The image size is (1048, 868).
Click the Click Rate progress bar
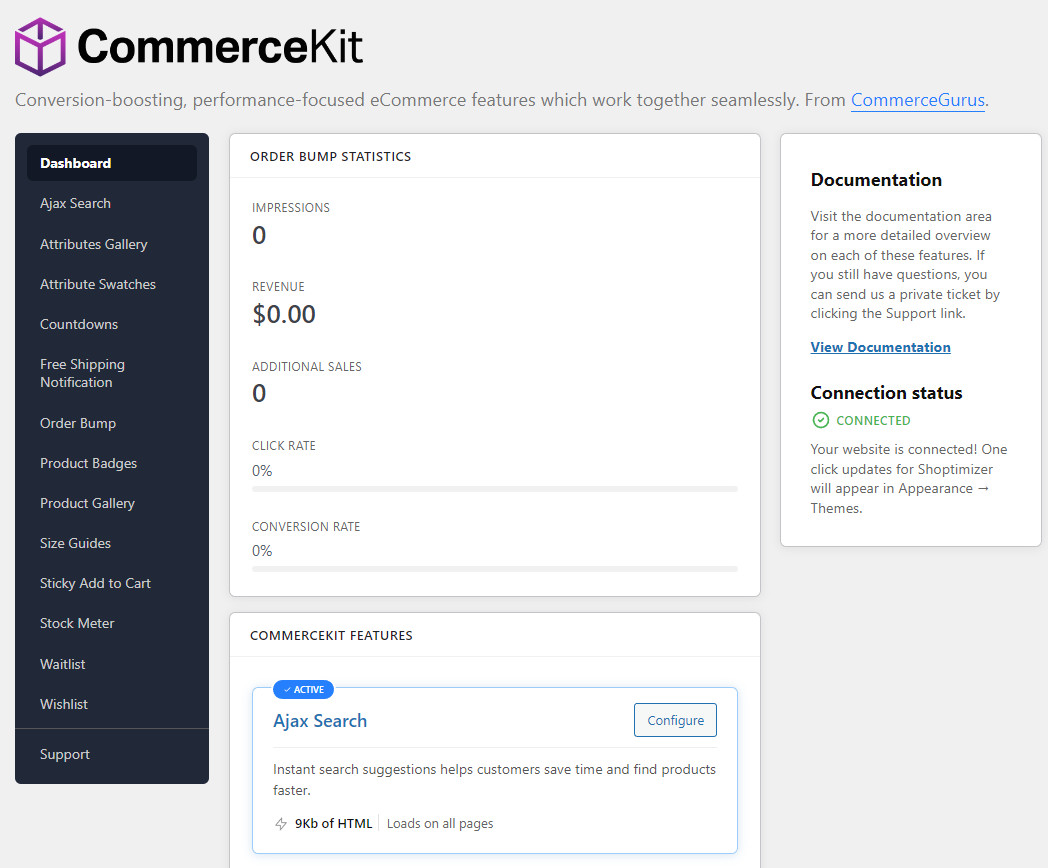coord(495,489)
